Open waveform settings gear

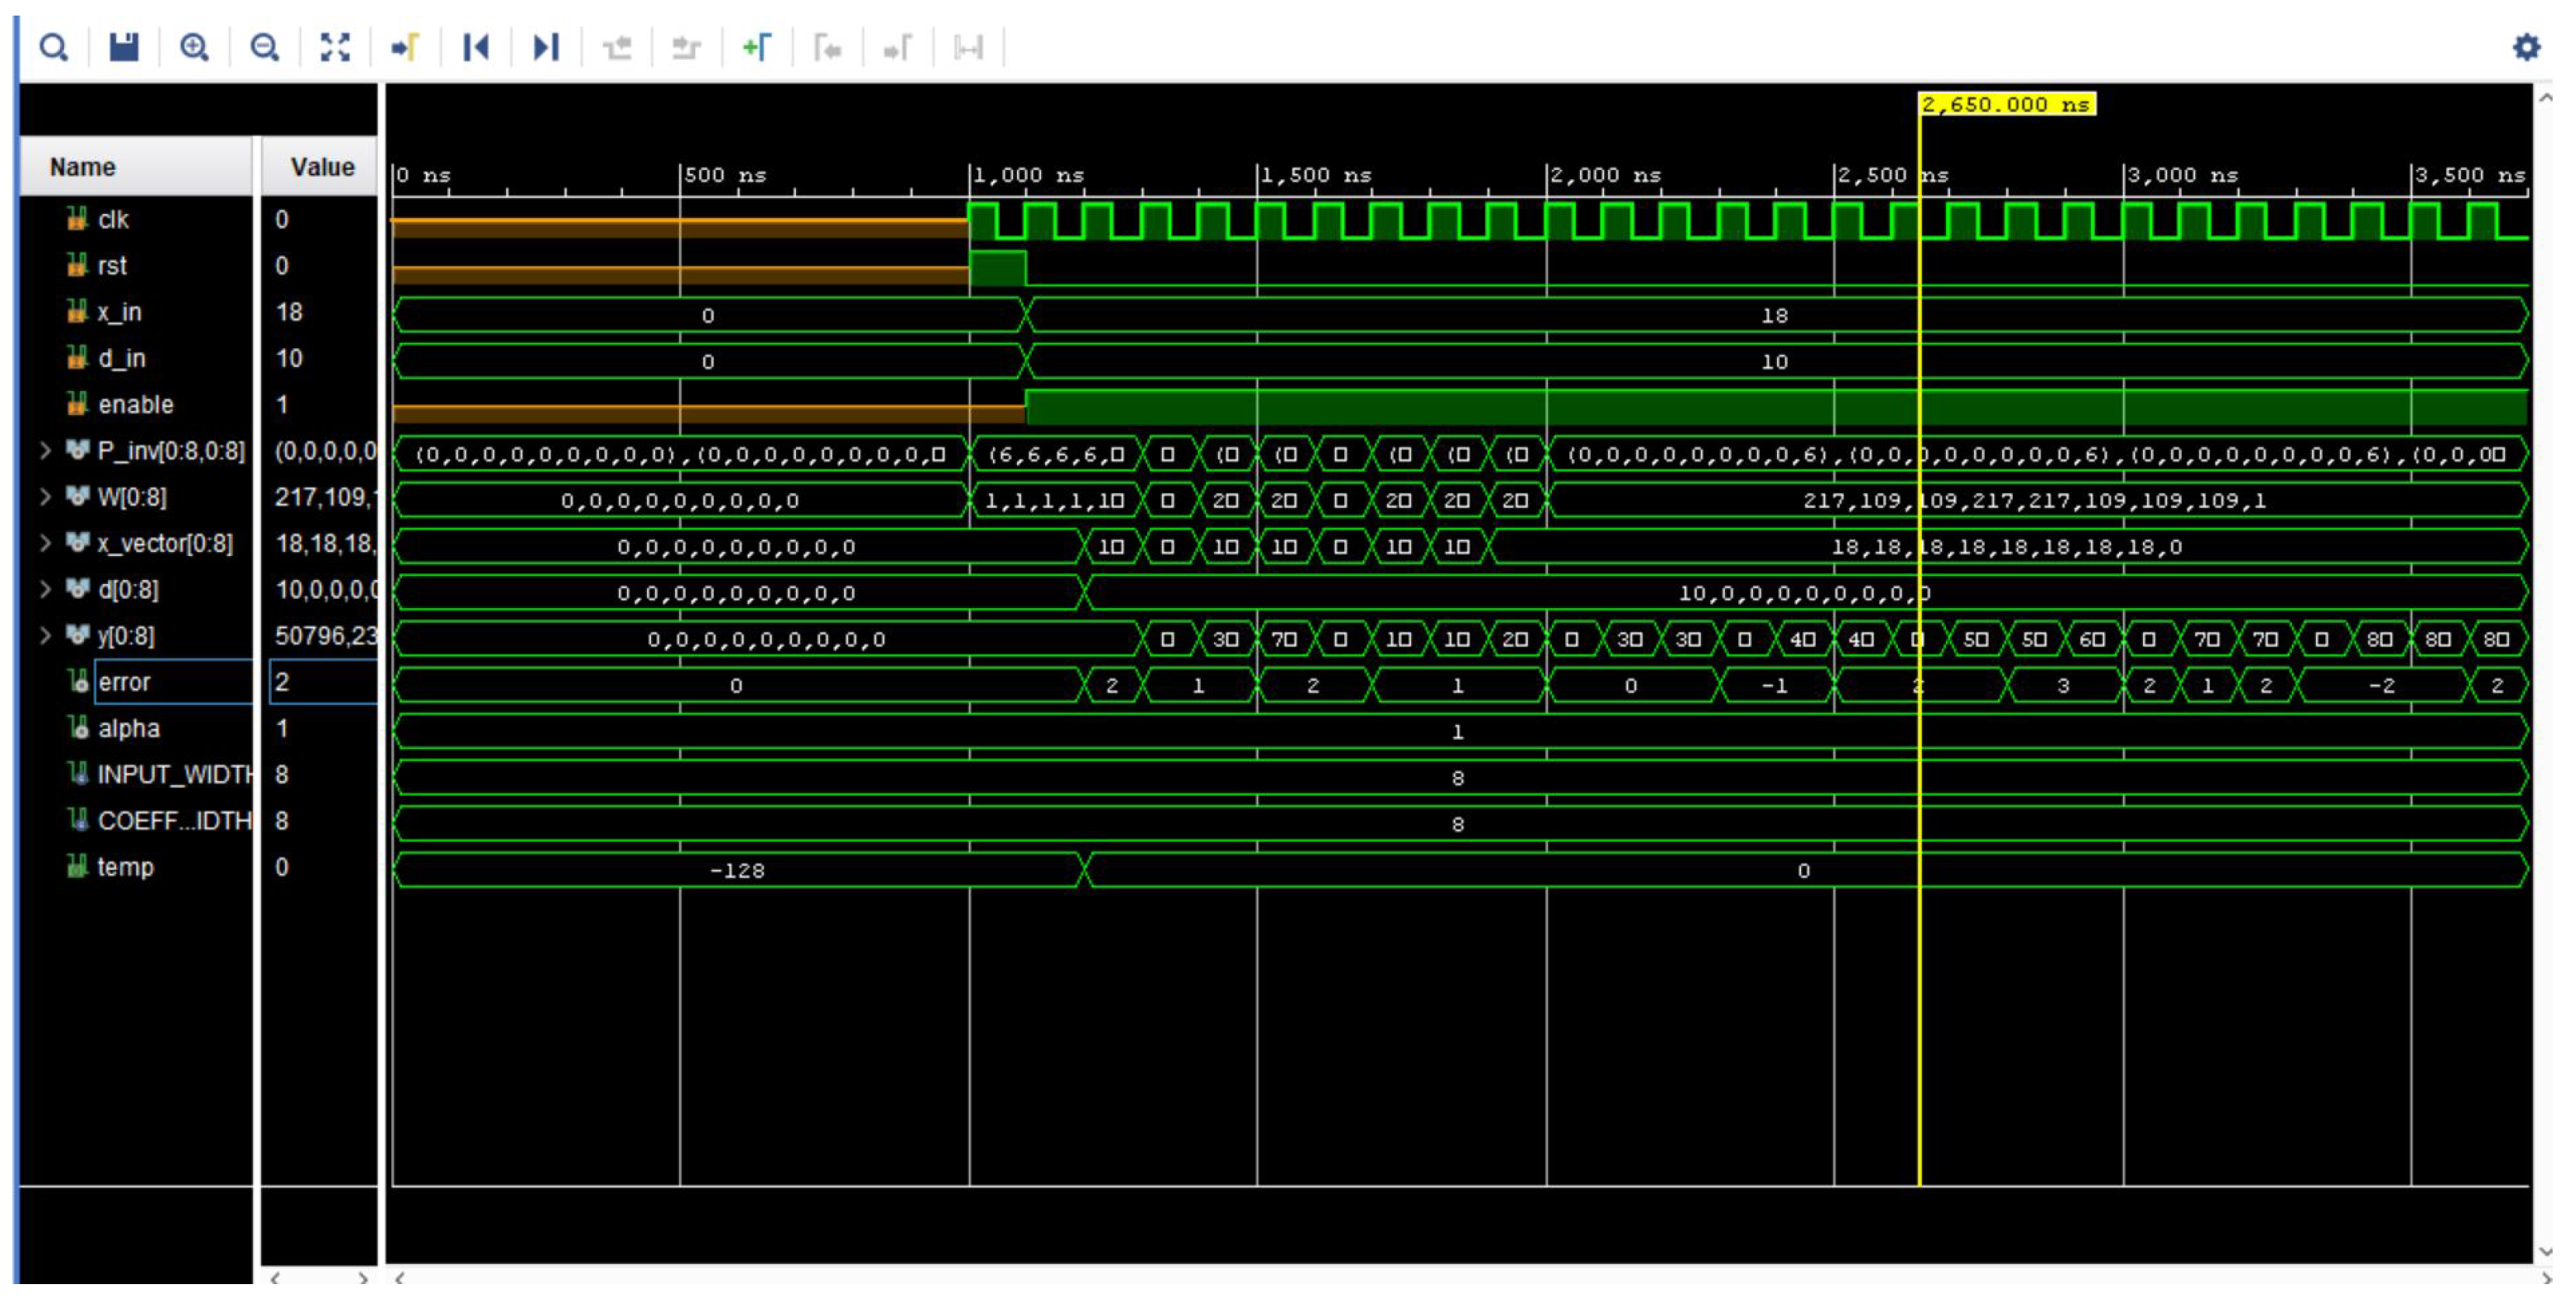tap(2526, 47)
